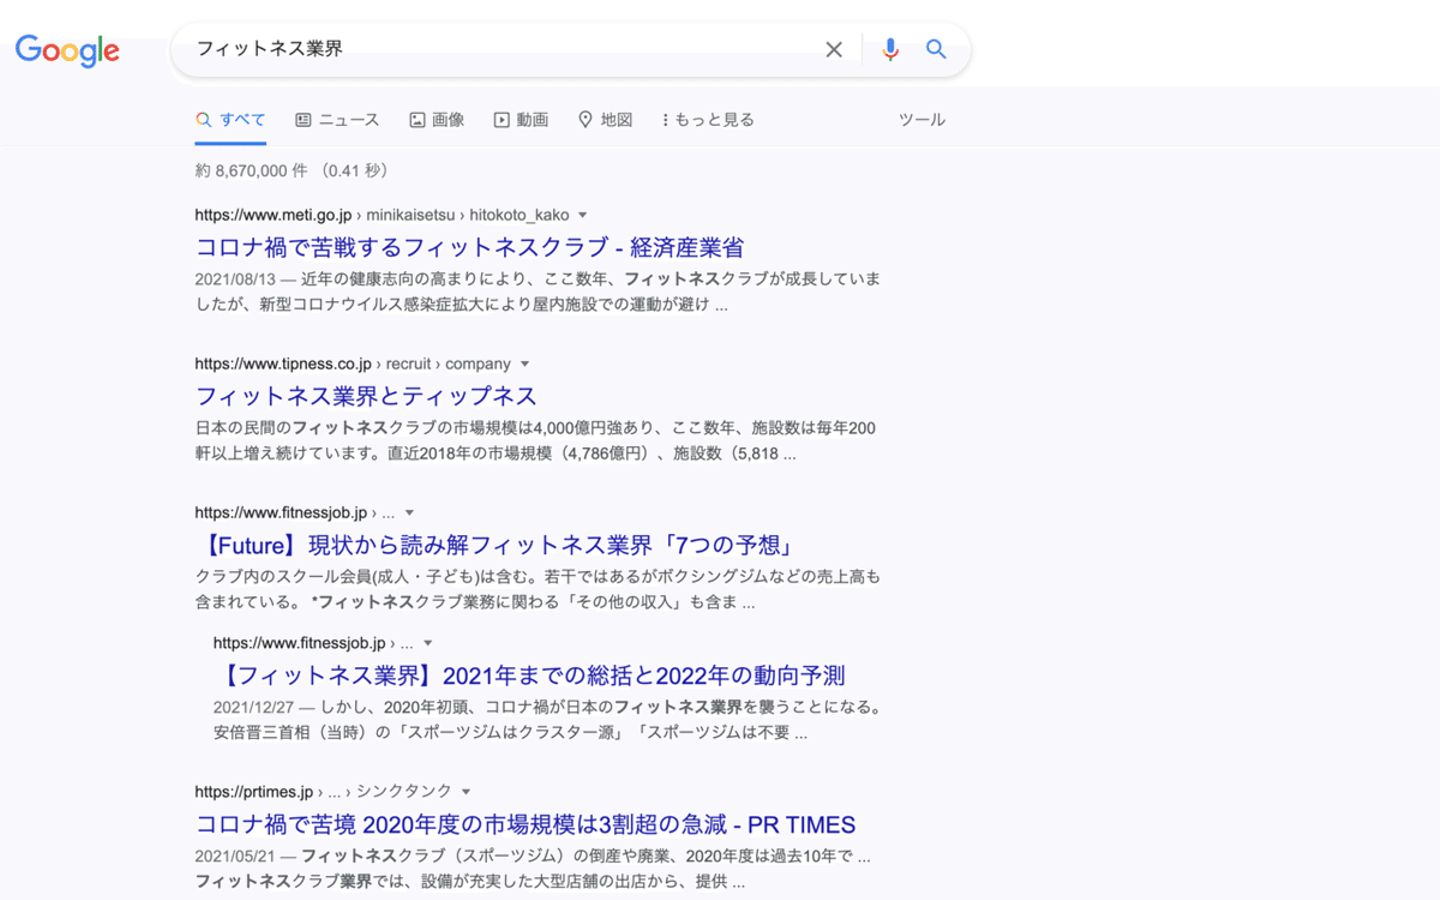
Task: Clear the search query with the X icon
Action: 834,49
